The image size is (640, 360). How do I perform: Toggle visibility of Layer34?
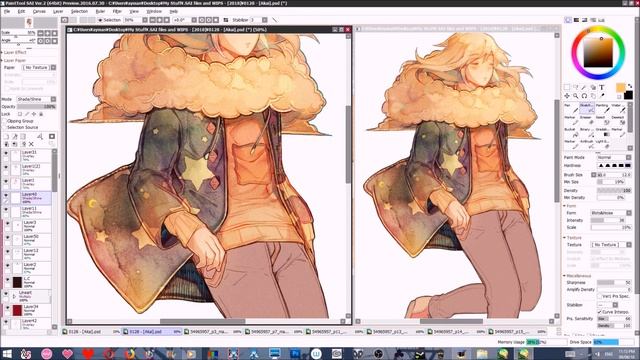(7, 308)
